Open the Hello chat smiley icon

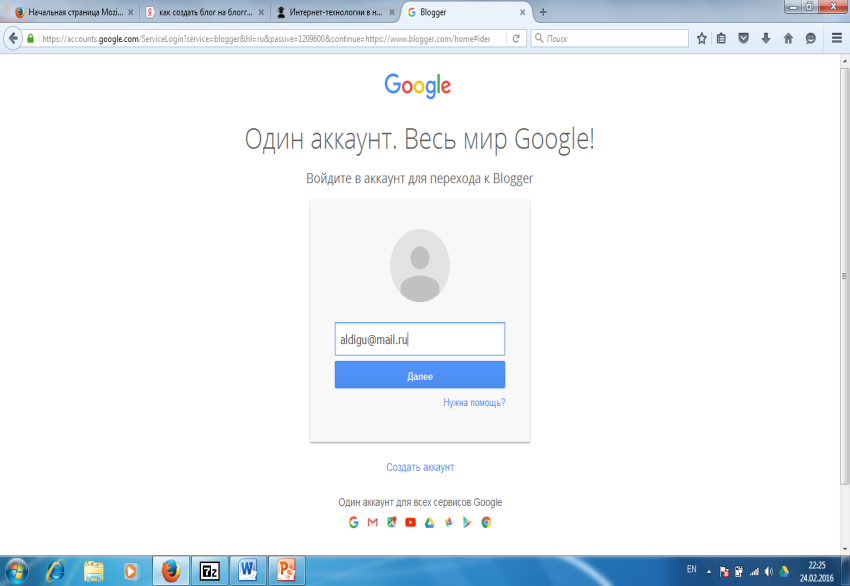pyautogui.click(x=810, y=38)
